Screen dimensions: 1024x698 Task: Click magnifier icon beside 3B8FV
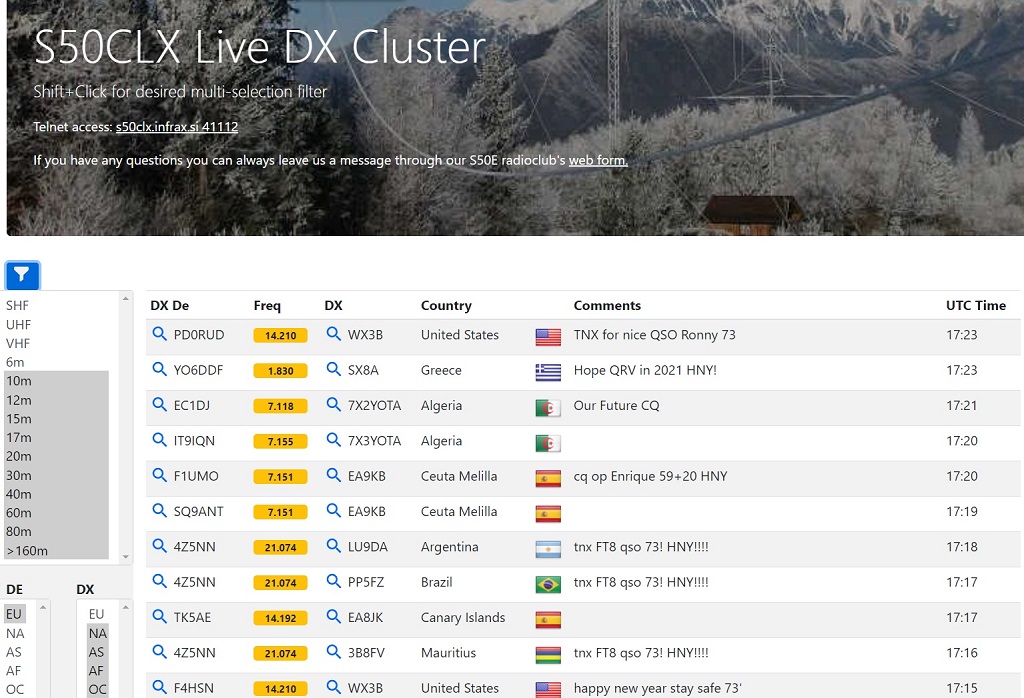tap(334, 653)
